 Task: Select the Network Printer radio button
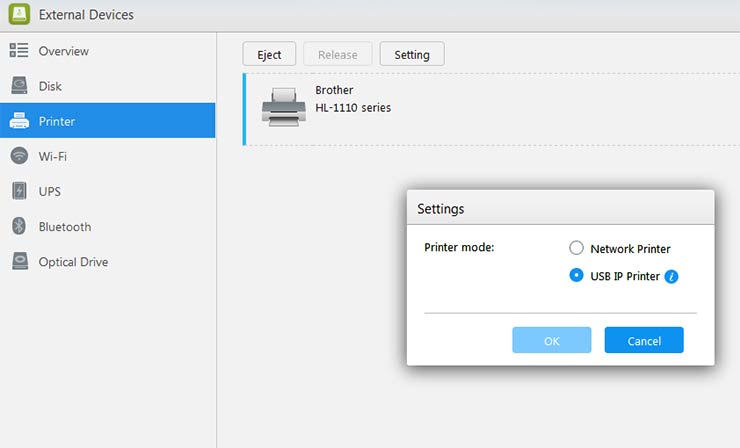point(576,249)
